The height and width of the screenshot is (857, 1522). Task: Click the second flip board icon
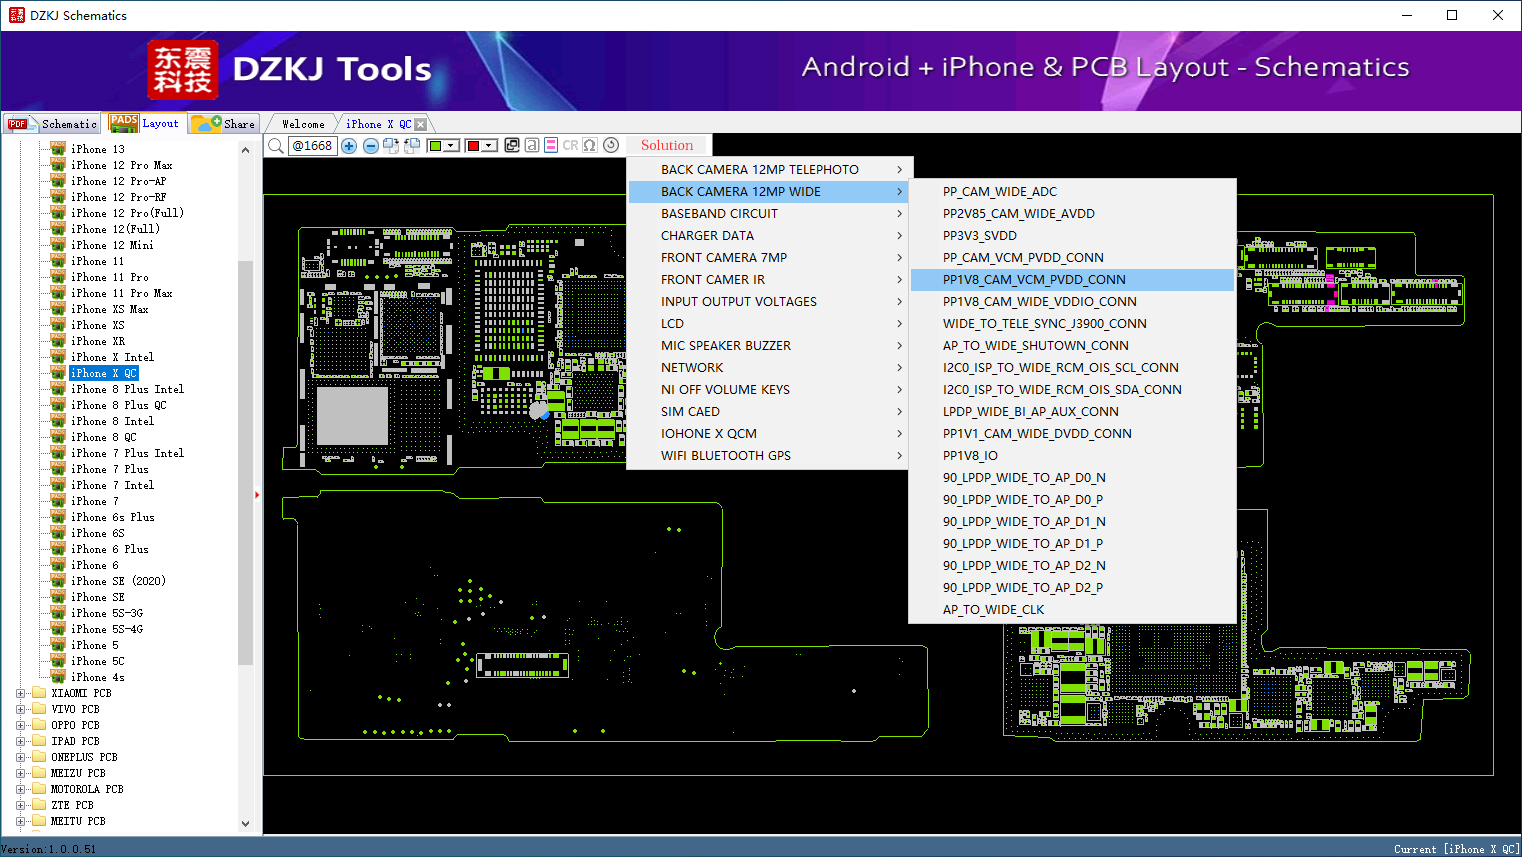412,146
